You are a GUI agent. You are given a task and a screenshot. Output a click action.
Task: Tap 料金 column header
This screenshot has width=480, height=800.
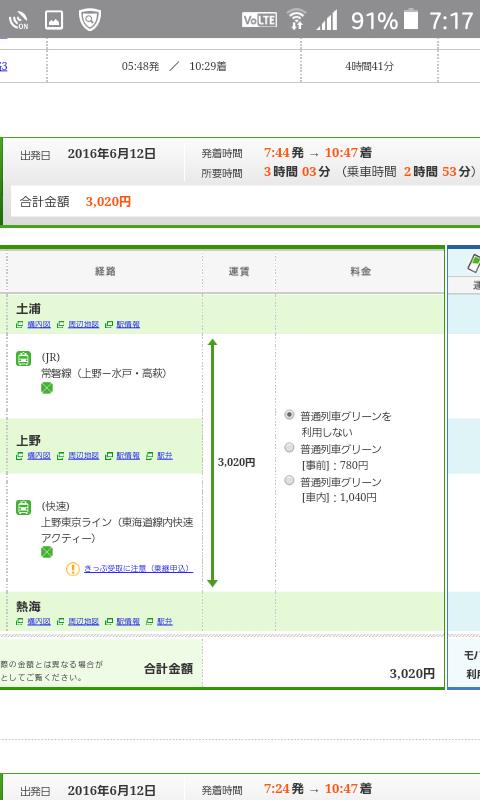coord(361,271)
